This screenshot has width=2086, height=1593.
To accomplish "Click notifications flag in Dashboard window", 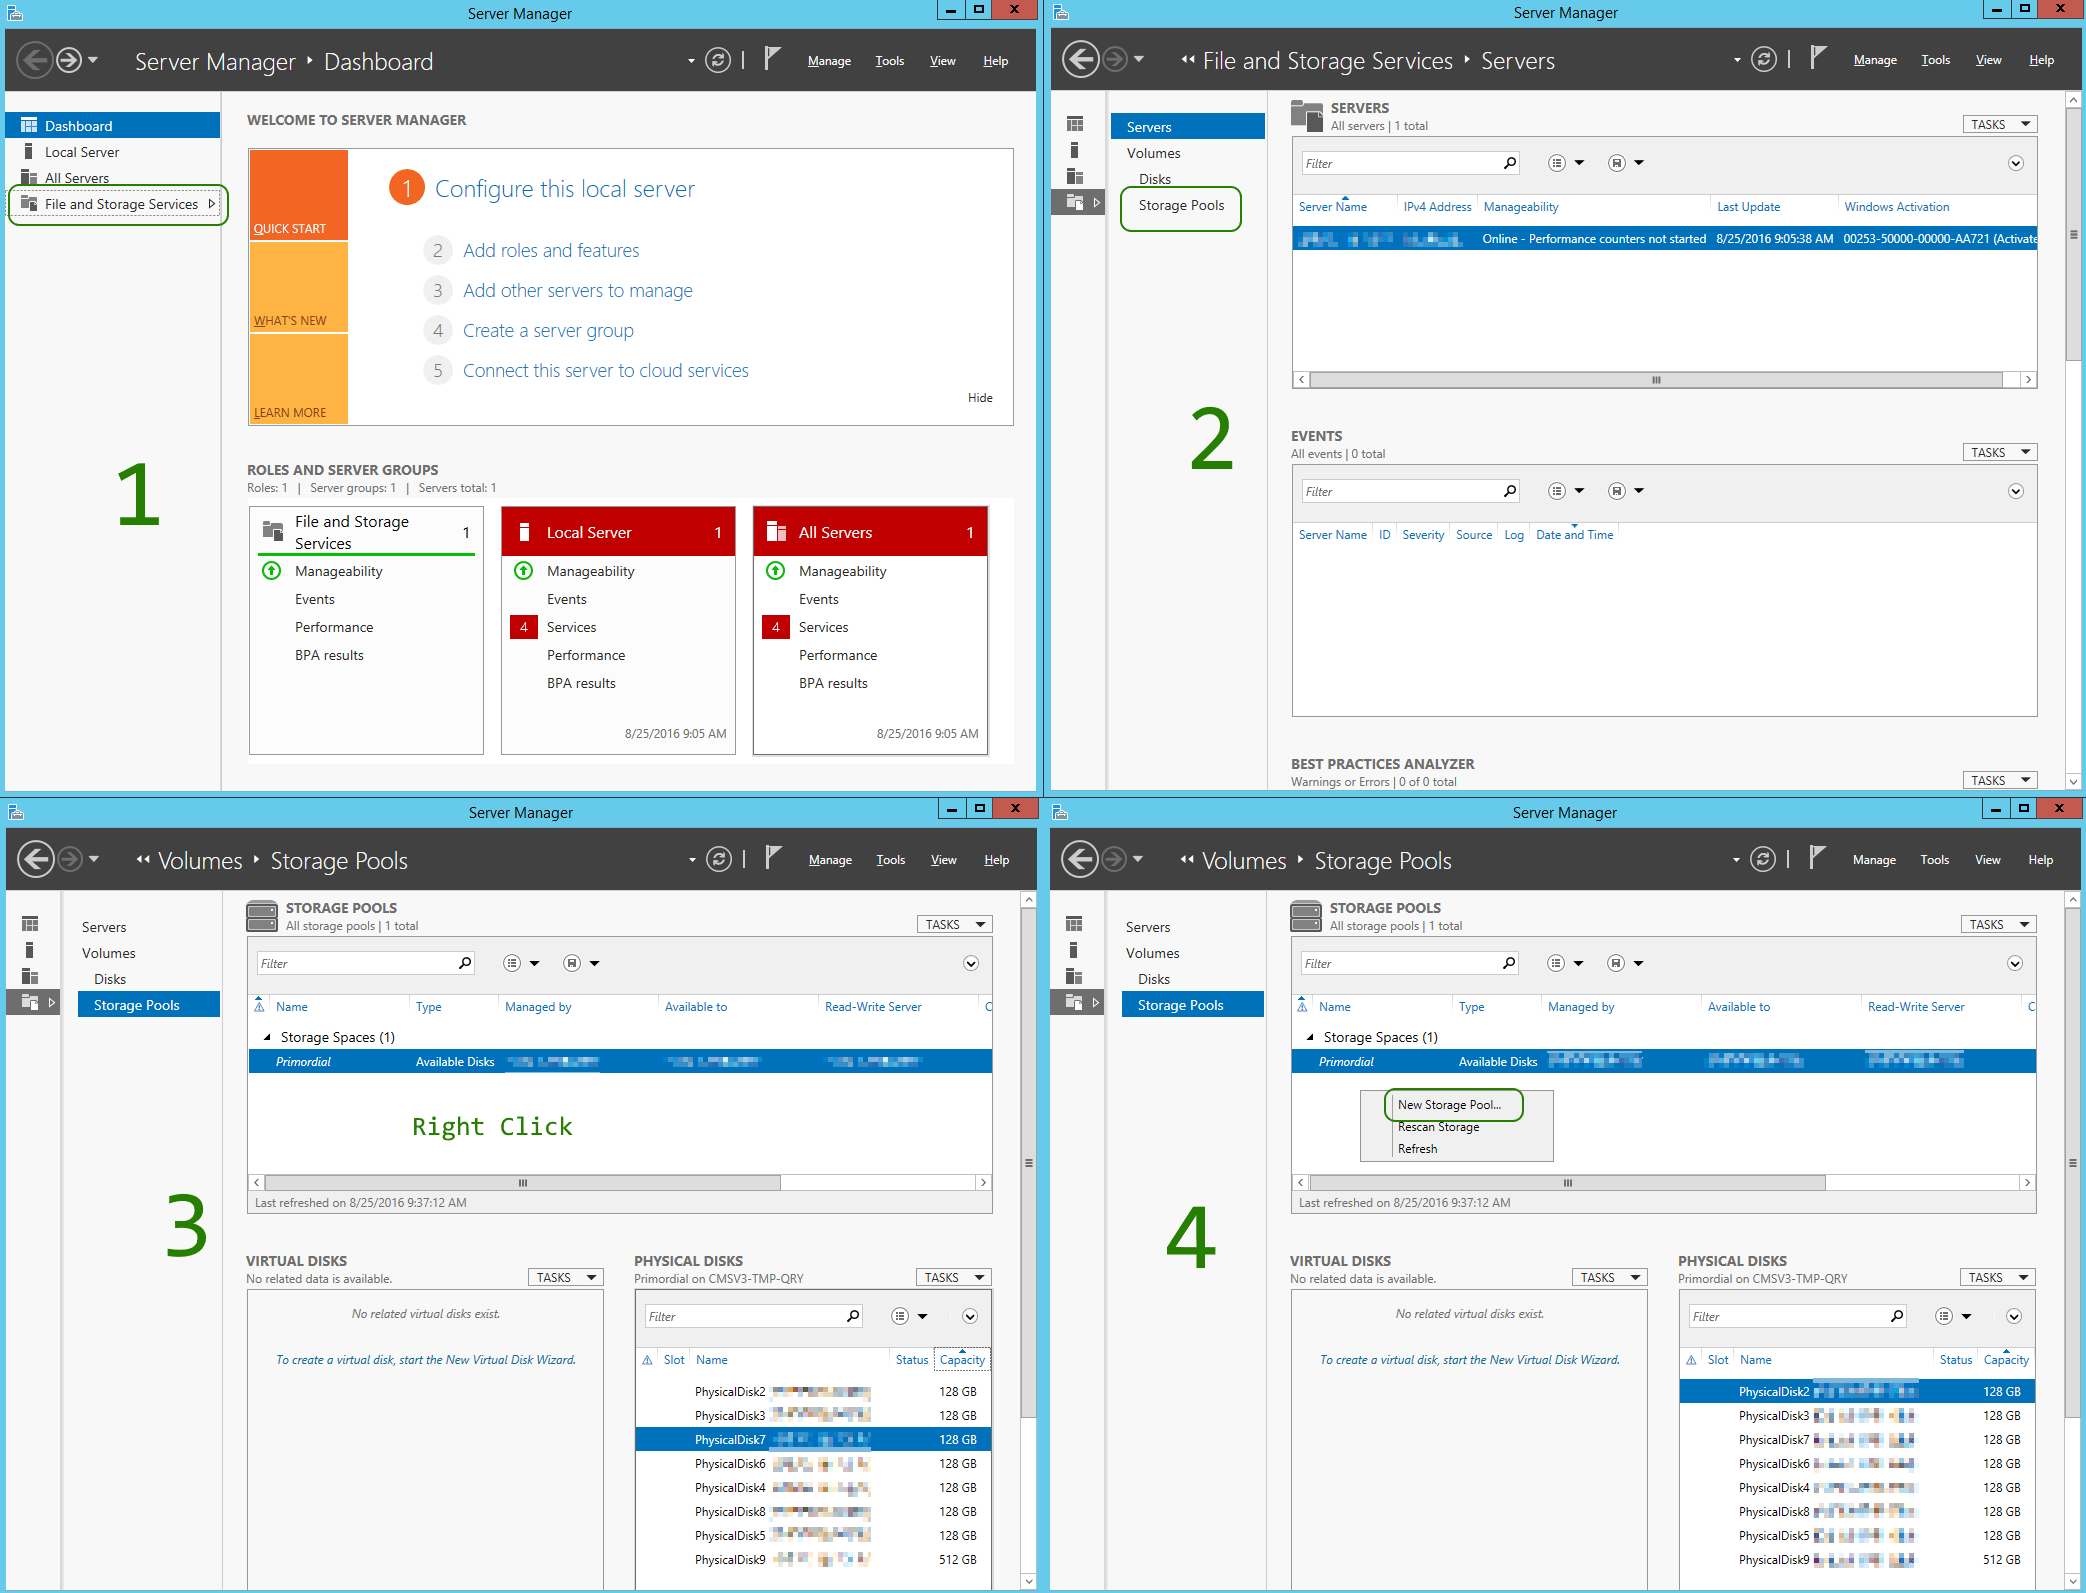I will coord(771,59).
